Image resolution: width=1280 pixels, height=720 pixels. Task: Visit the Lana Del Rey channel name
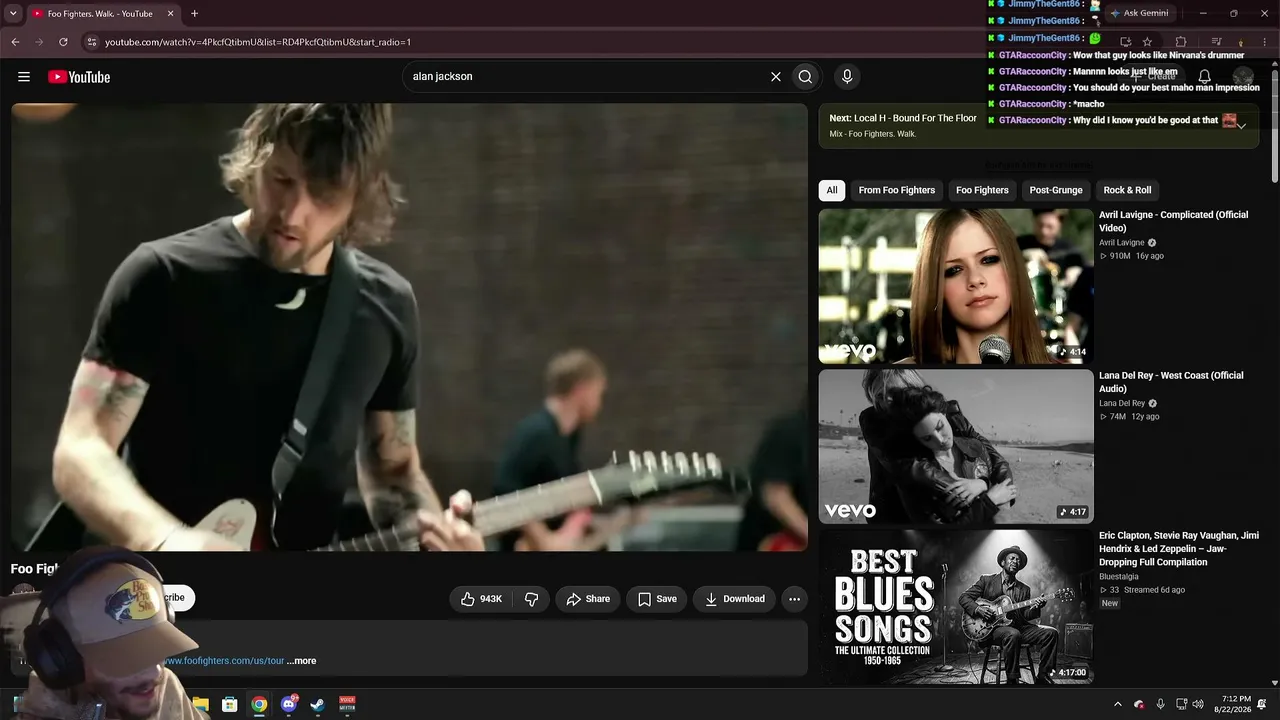(x=1122, y=403)
